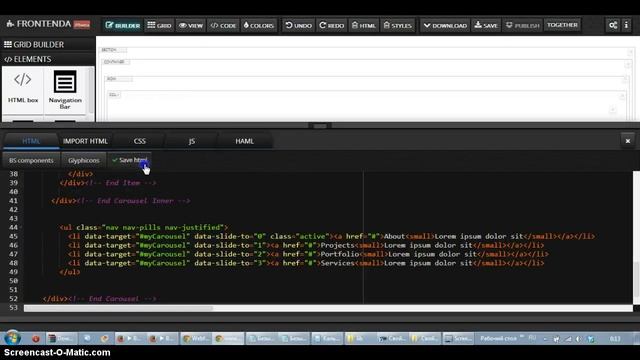640x360 pixels.
Task: Redo the last change
Action: pyautogui.click(x=331, y=25)
